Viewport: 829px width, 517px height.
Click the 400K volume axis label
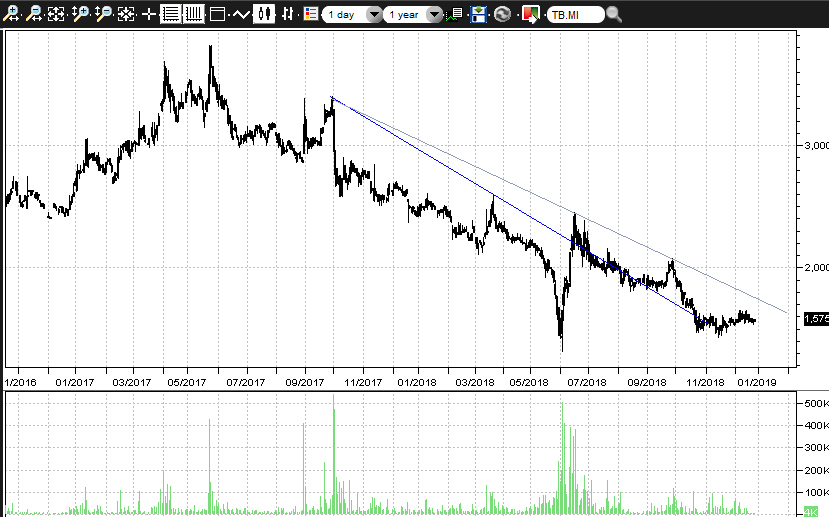816,426
